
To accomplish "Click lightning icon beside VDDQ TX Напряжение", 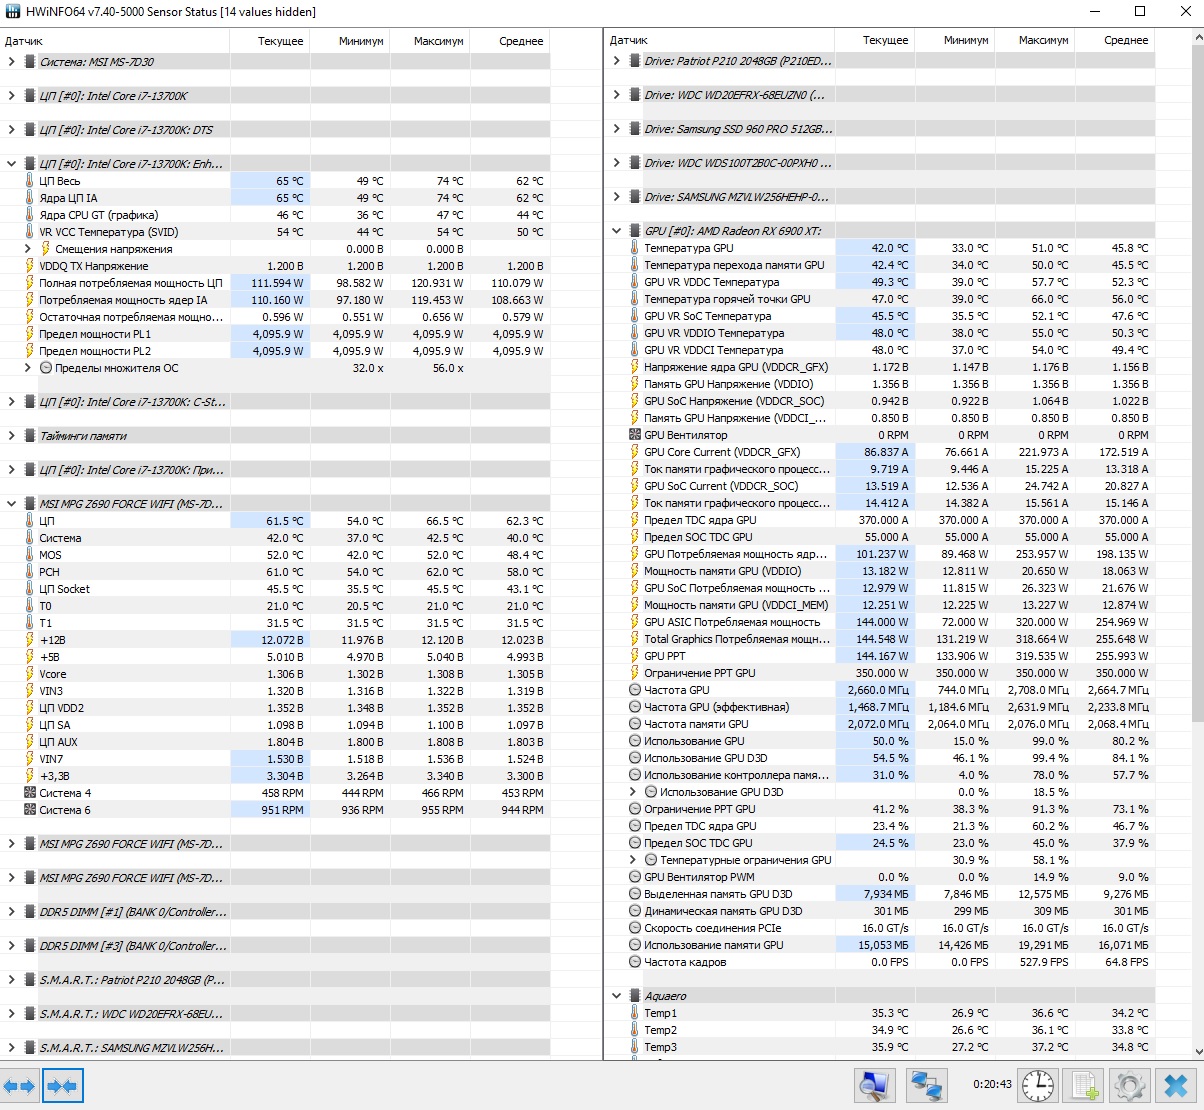I will pyautogui.click(x=30, y=266).
